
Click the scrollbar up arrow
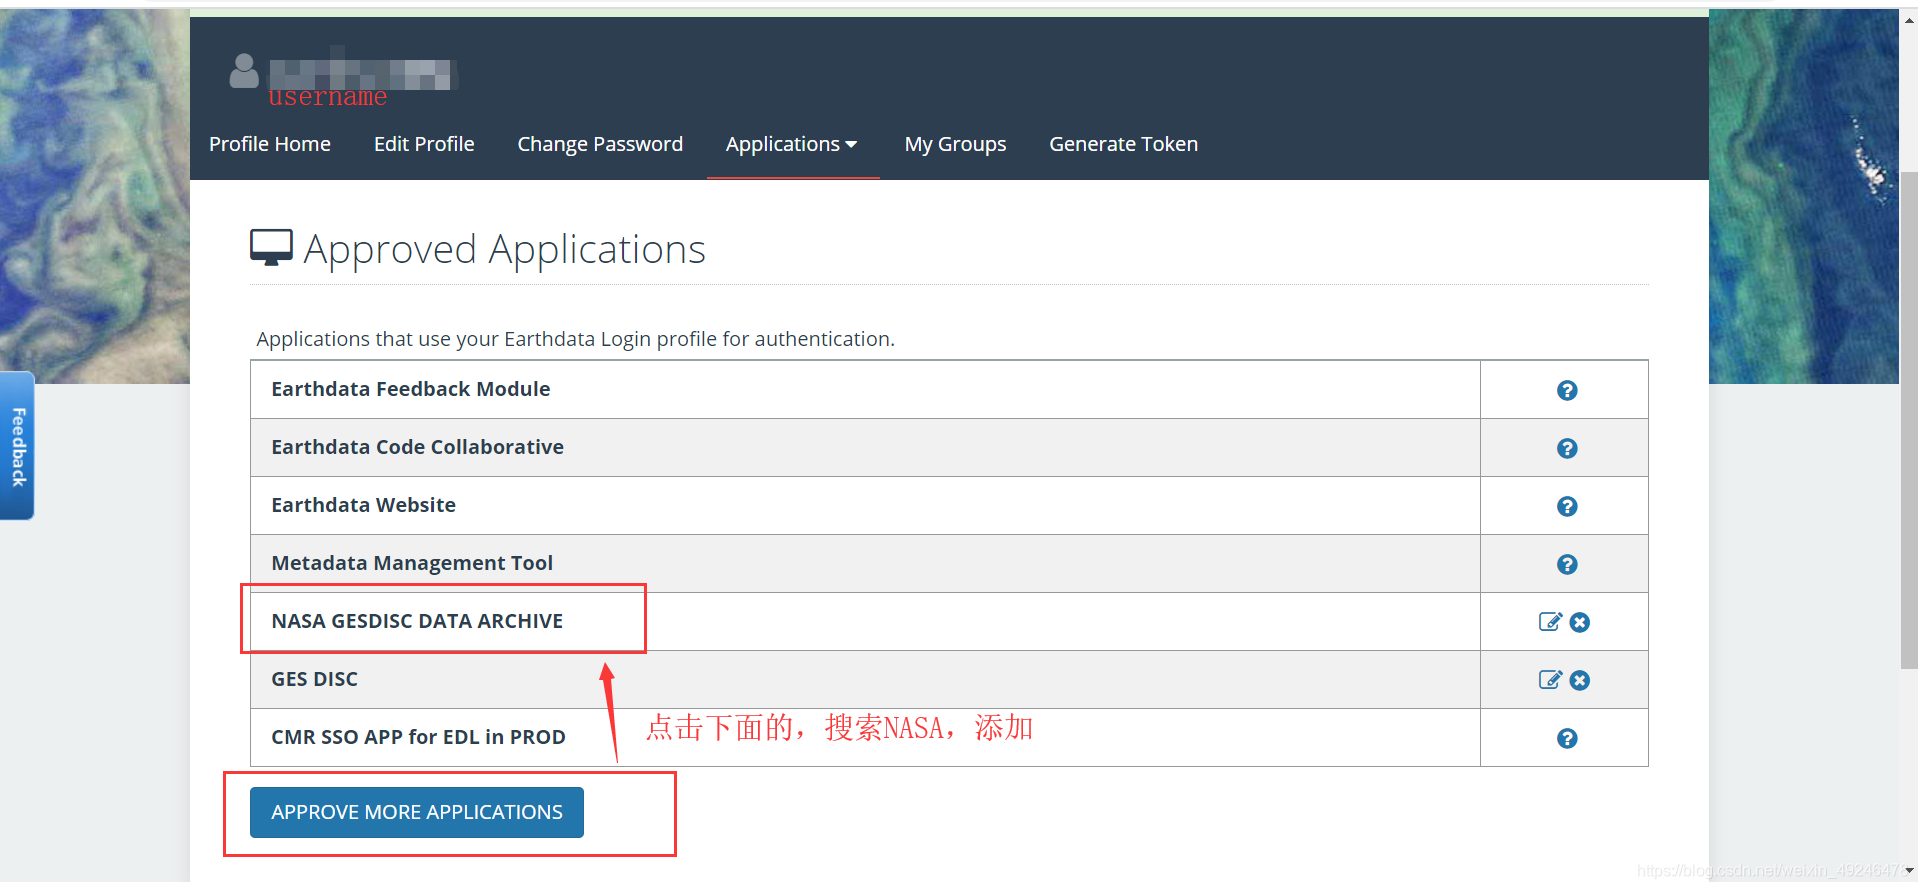point(1908,18)
